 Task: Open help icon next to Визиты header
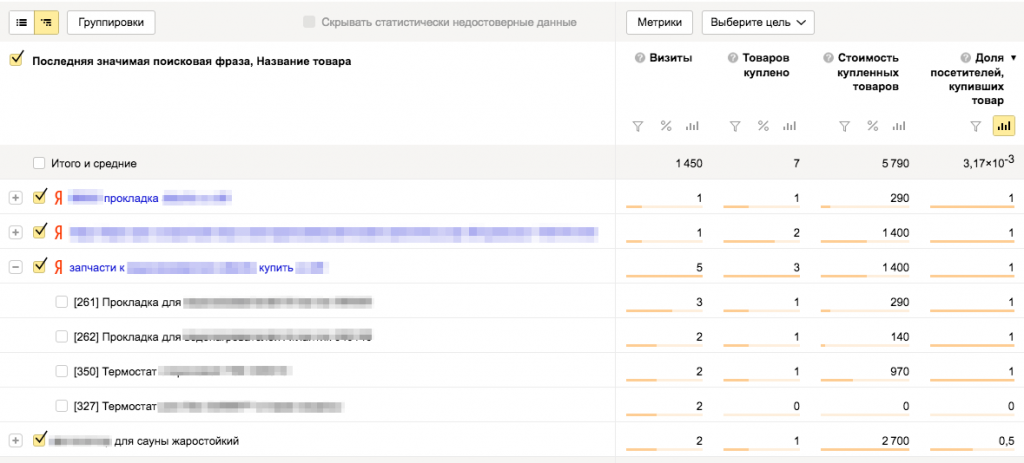pyautogui.click(x=639, y=59)
